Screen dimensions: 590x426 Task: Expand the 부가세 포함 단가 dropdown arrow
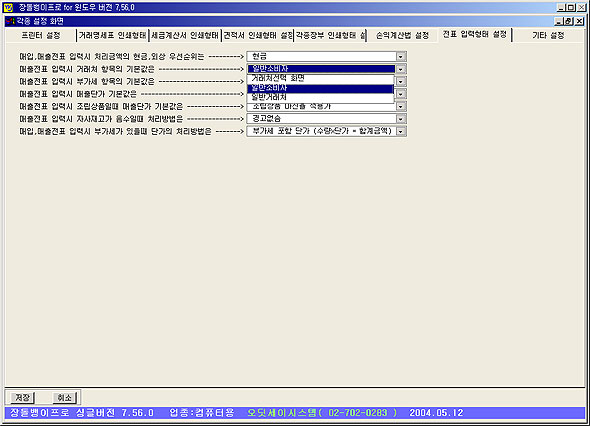tap(401, 131)
